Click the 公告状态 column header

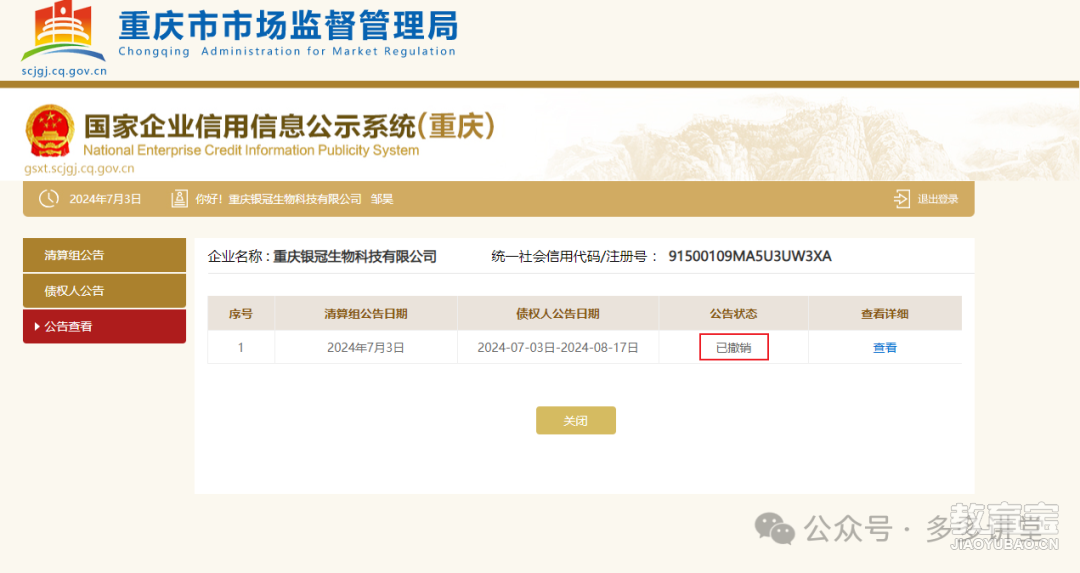point(734,314)
